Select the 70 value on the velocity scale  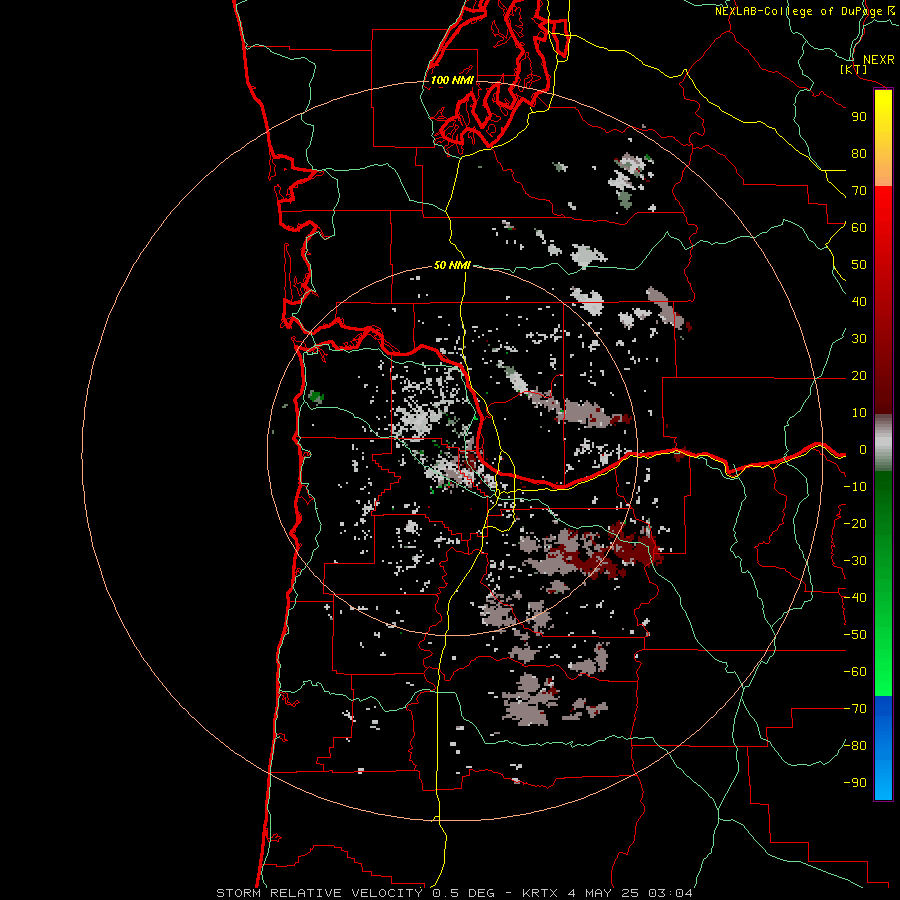pyautogui.click(x=859, y=191)
